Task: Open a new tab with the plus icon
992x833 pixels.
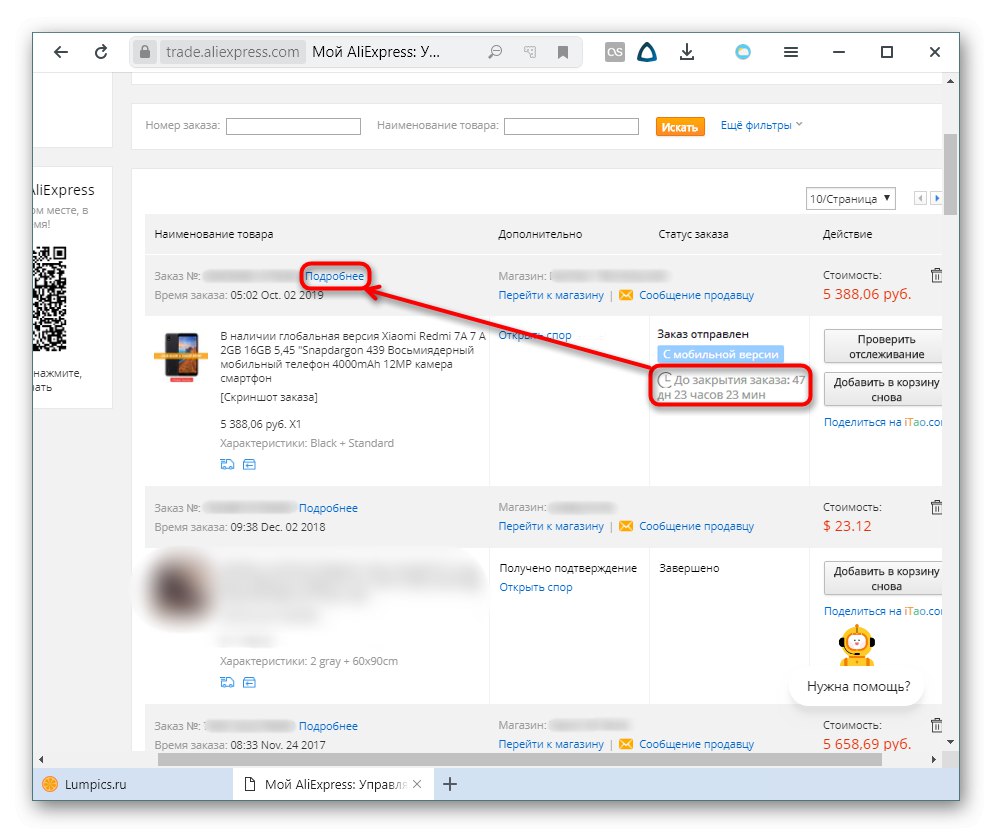Action: pyautogui.click(x=450, y=784)
